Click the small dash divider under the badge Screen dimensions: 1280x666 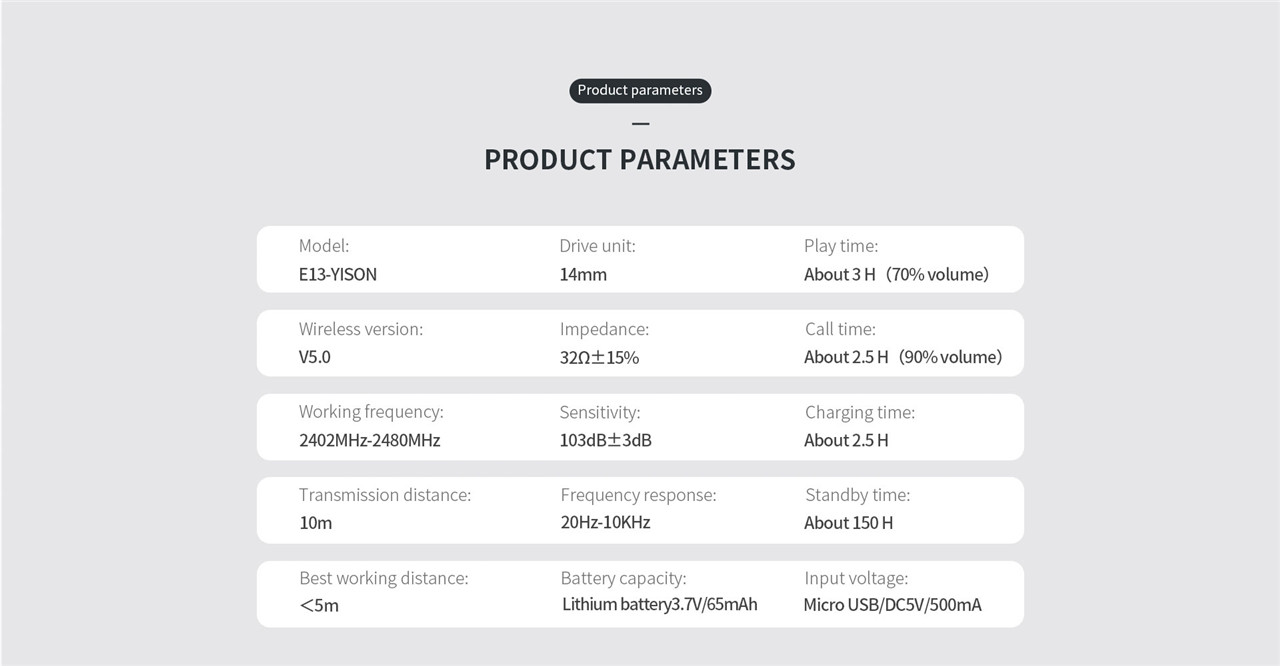pos(641,124)
